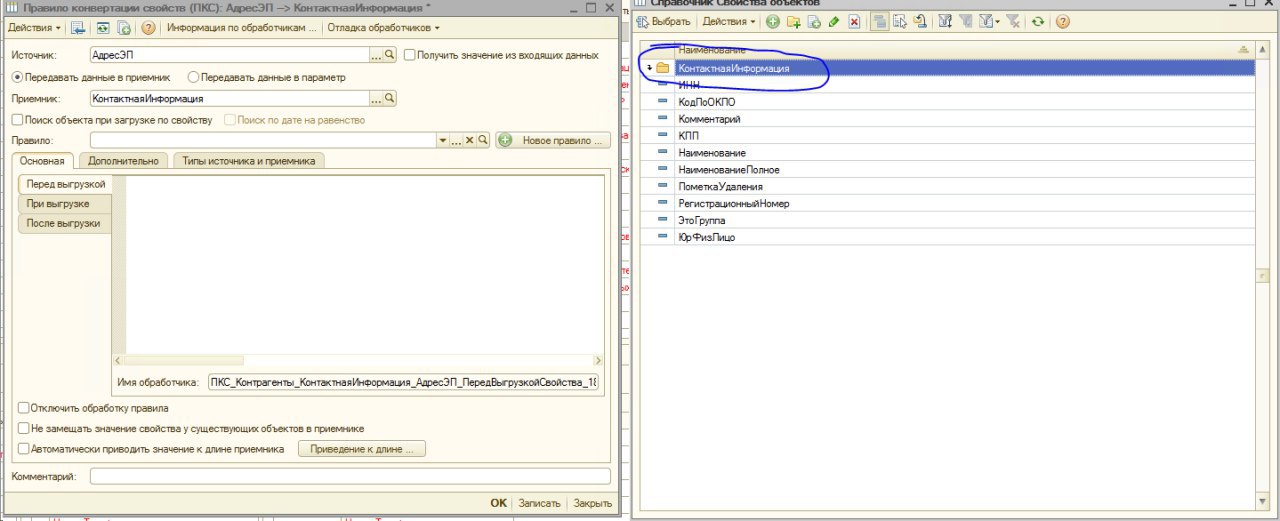Click OK button at window bottom
Screen dimensions: 1280x521
498,503
